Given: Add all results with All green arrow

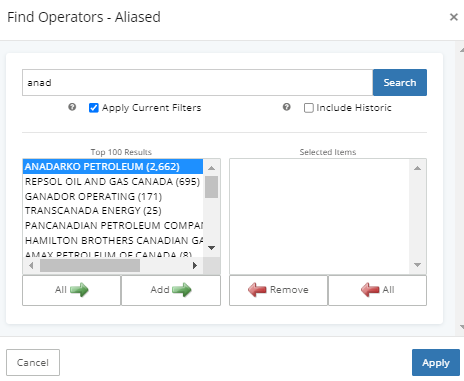Looking at the screenshot, I should (71, 290).
